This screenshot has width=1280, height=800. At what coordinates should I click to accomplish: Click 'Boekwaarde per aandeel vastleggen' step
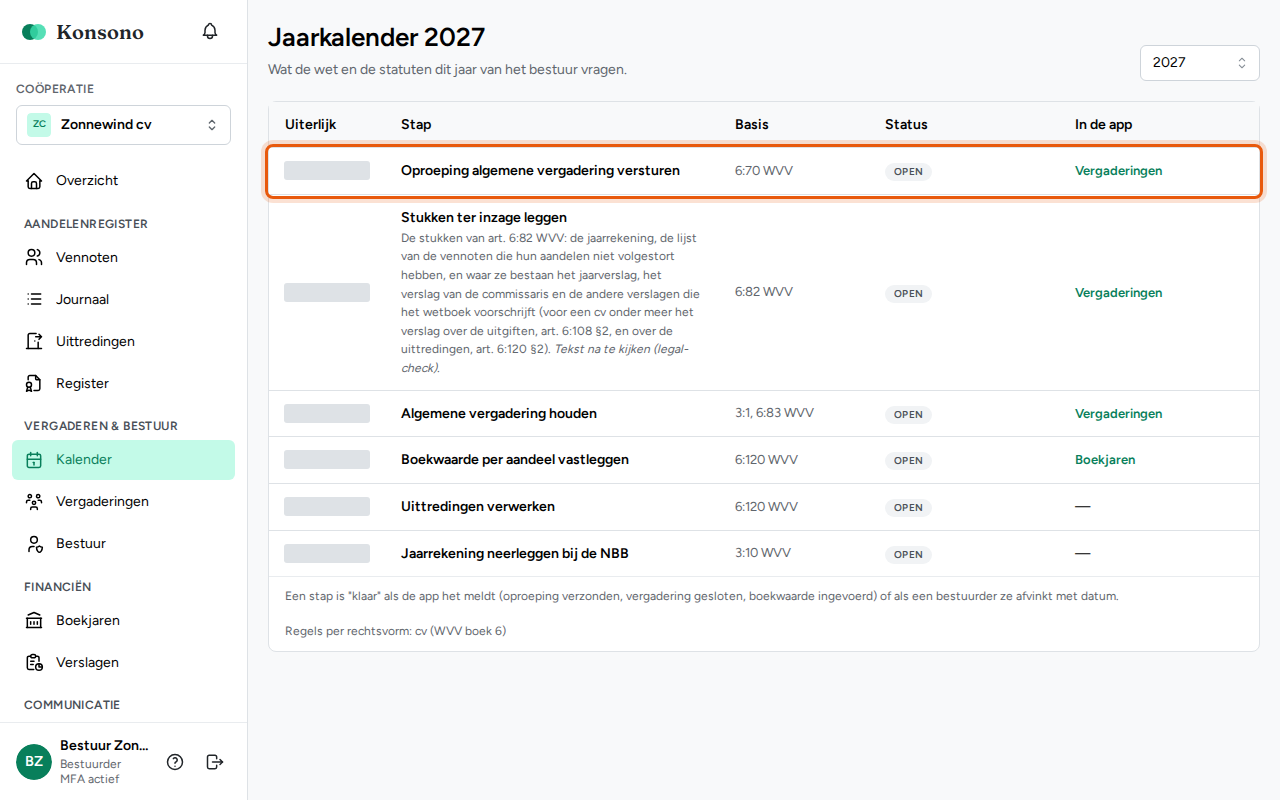515,460
